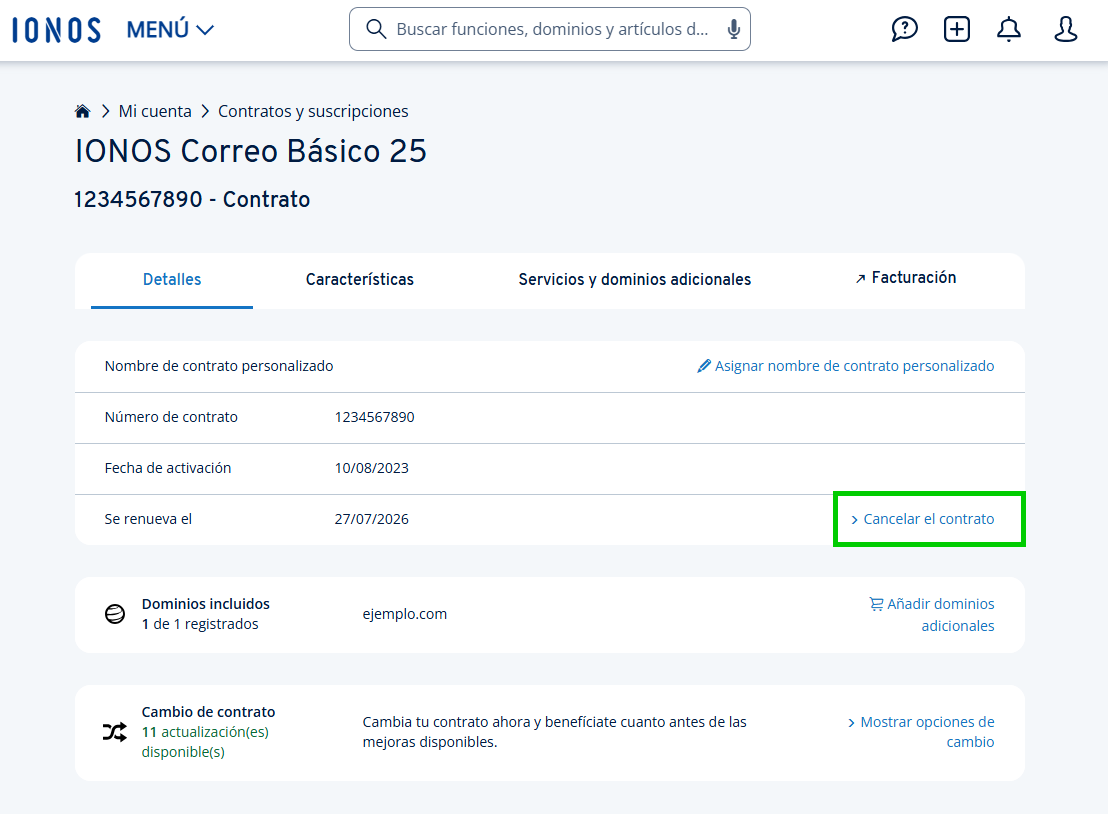The image size is (1108, 814).
Task: Click Añadir dominios adicionales link
Action: (932, 615)
